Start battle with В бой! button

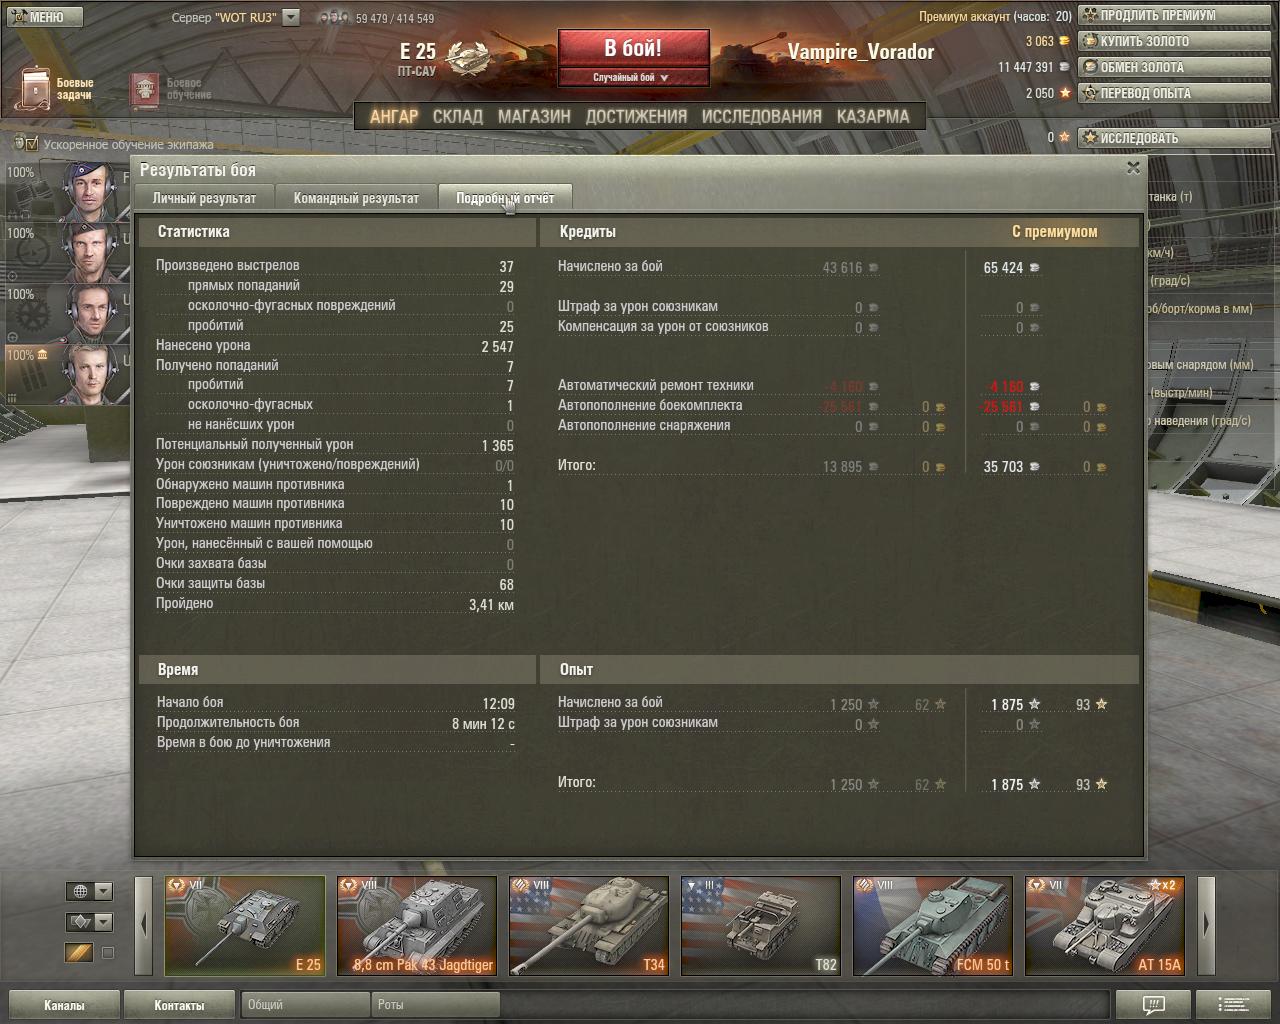pyautogui.click(x=633, y=49)
